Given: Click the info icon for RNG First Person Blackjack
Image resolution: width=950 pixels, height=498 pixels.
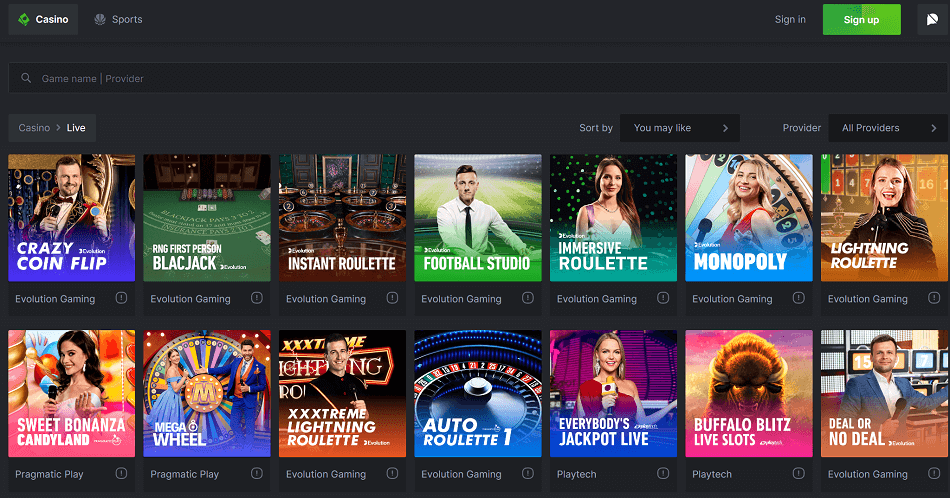Looking at the screenshot, I should click(257, 297).
